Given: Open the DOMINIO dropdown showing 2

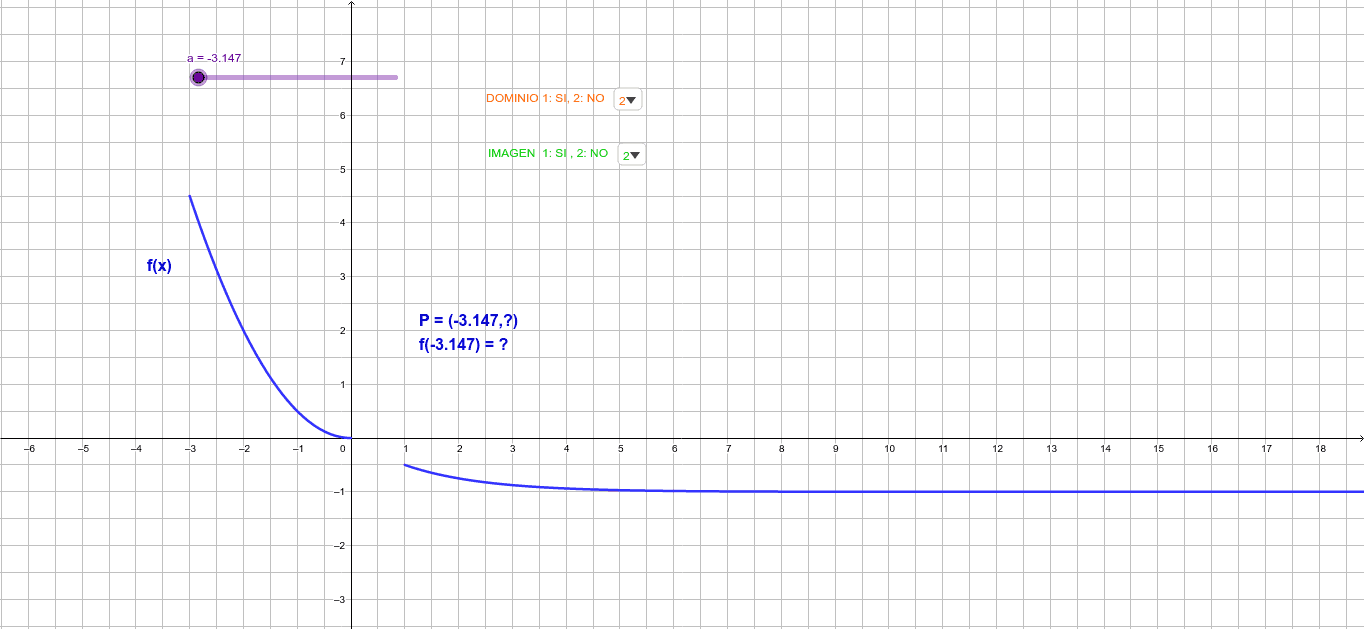Looking at the screenshot, I should (x=628, y=100).
